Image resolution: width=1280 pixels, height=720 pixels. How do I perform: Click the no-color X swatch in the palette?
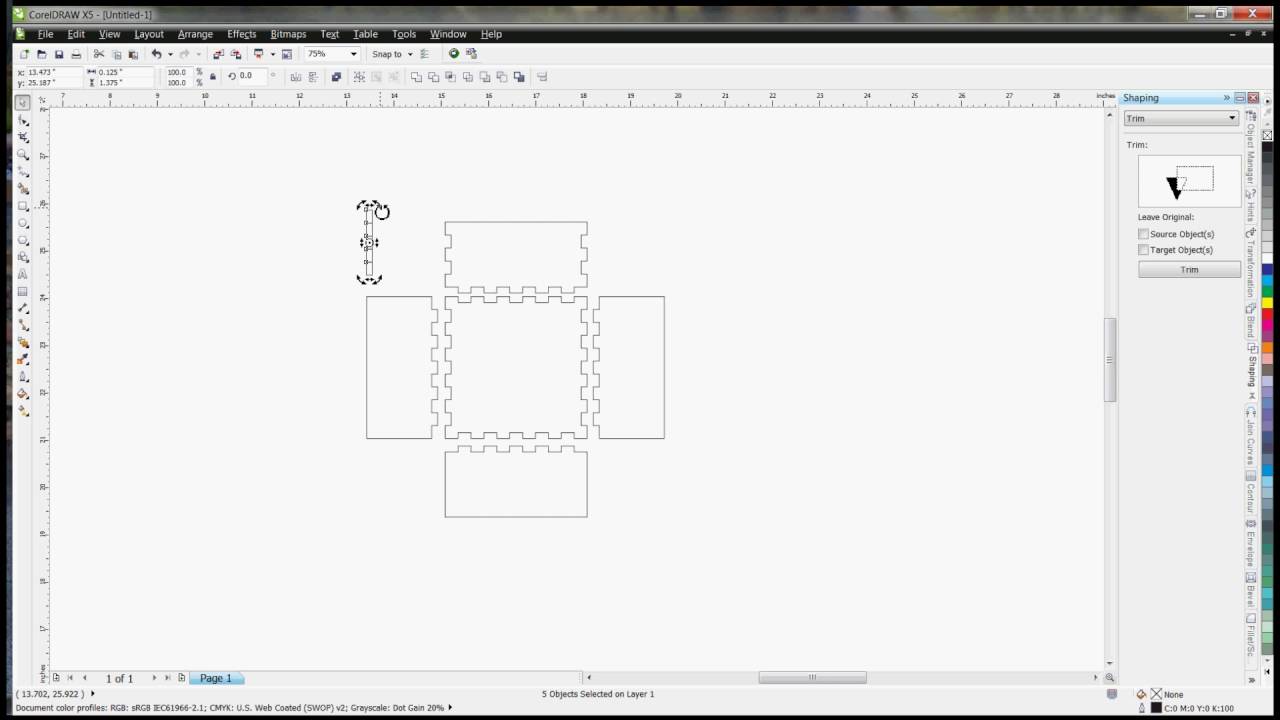[1267, 134]
